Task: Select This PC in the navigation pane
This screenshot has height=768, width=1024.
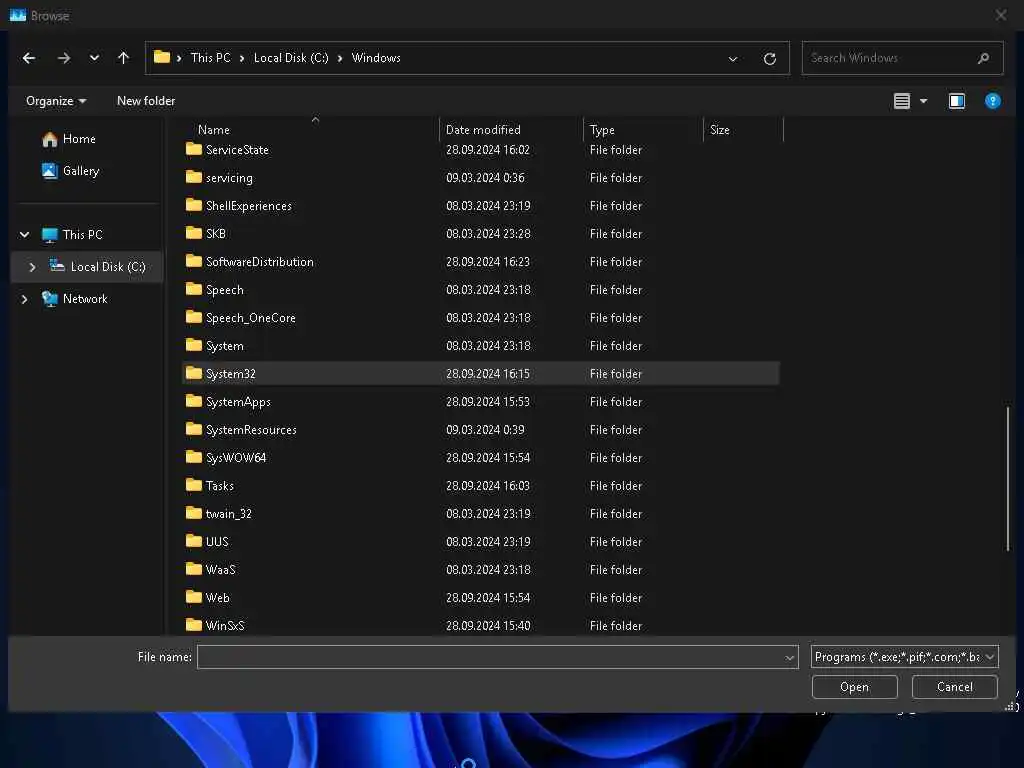Action: click(82, 235)
